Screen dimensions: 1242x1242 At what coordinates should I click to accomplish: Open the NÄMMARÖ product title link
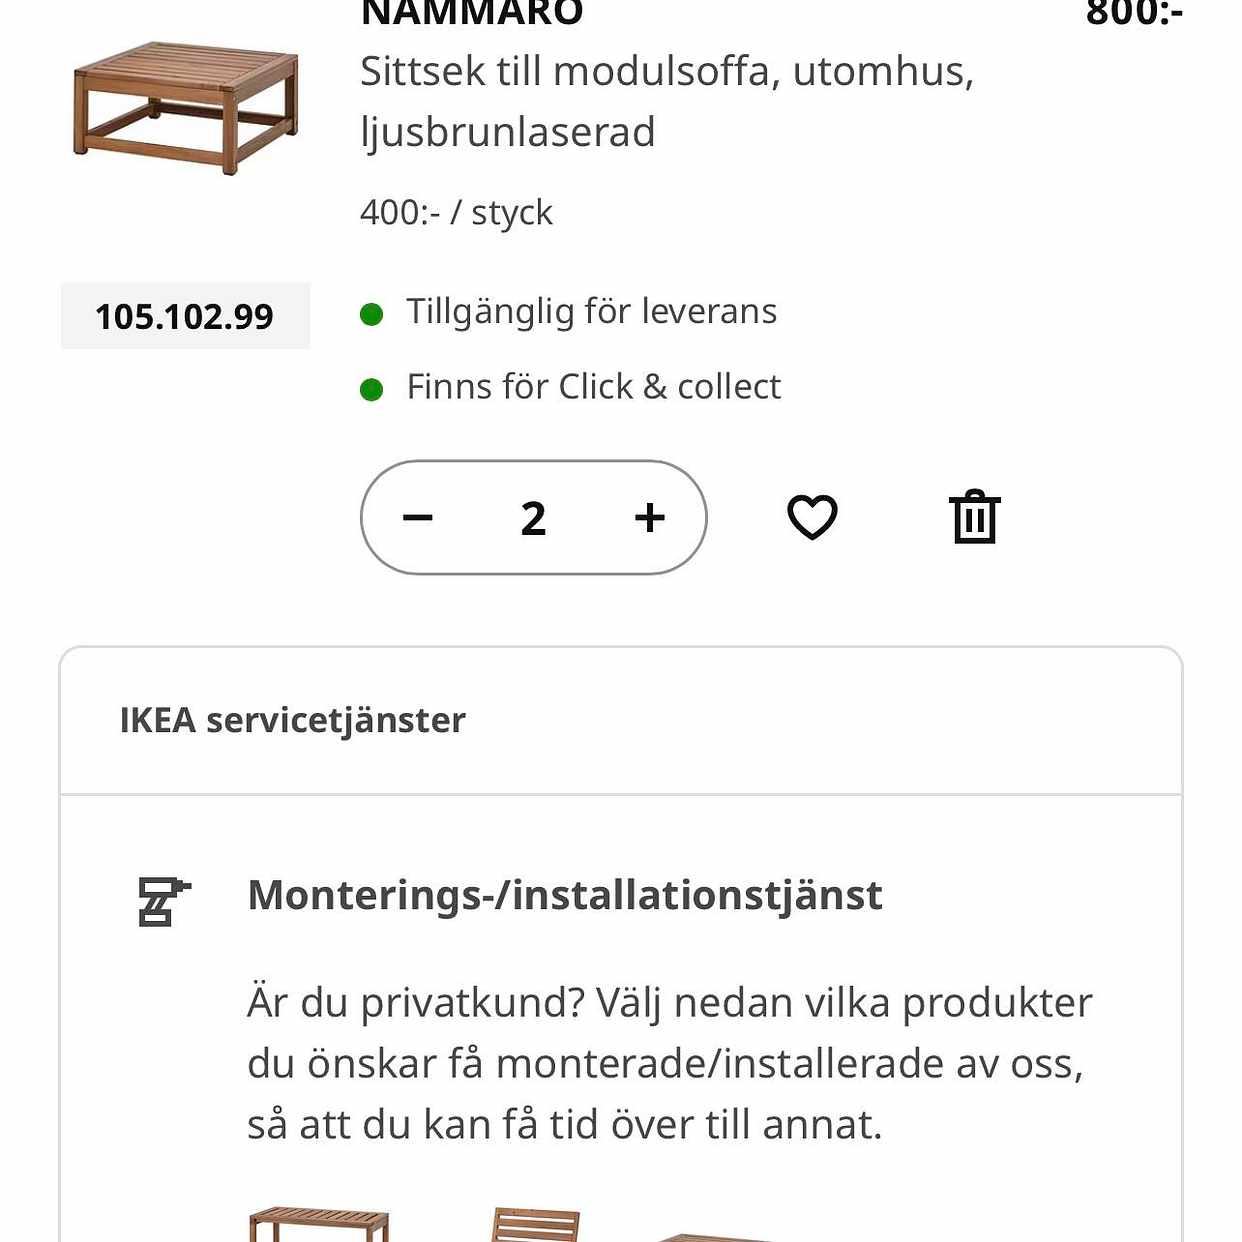472,14
